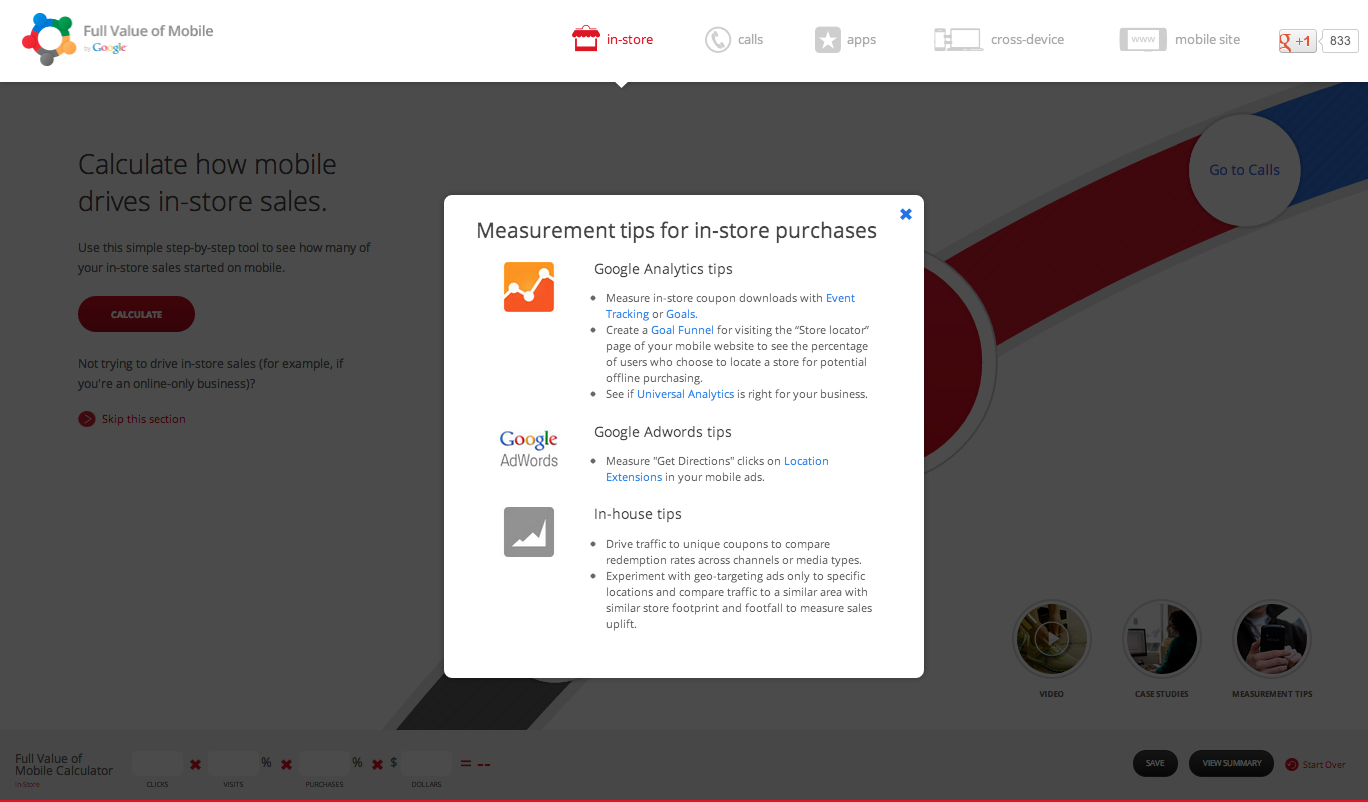The width and height of the screenshot is (1368, 802).
Task: Click the popup title Measurement tips for in-store purchases
Action: pos(676,231)
